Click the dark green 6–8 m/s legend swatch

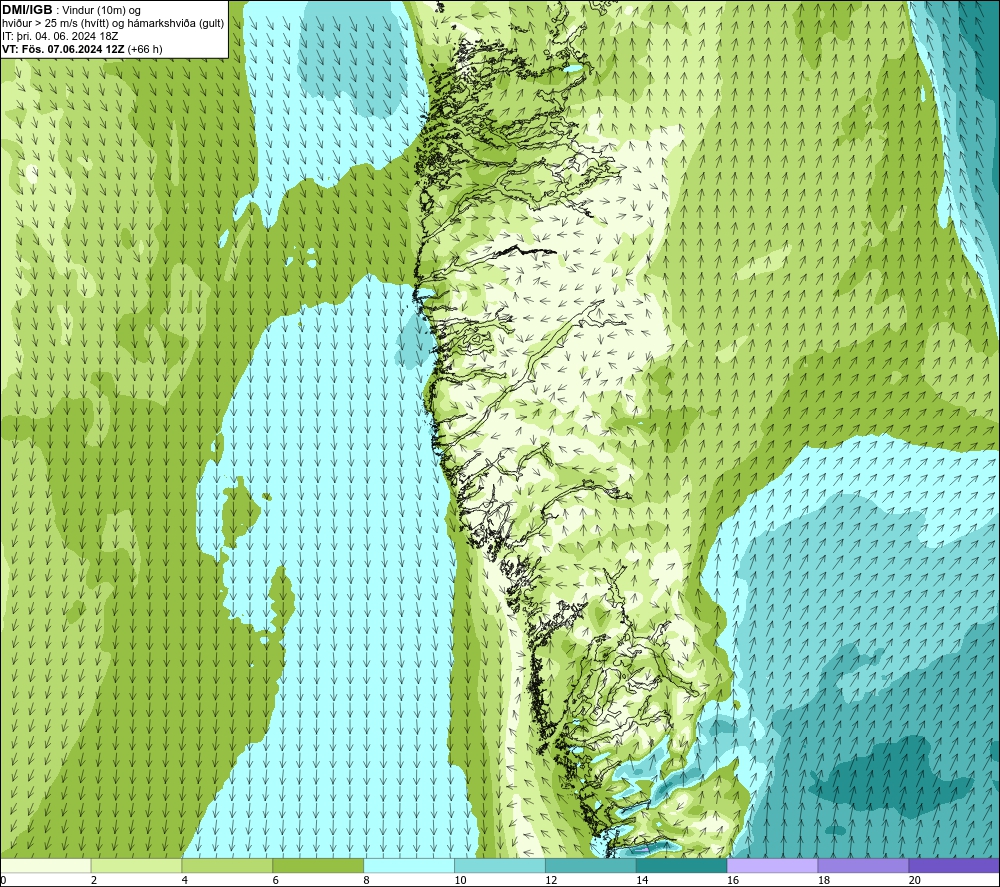318,866
